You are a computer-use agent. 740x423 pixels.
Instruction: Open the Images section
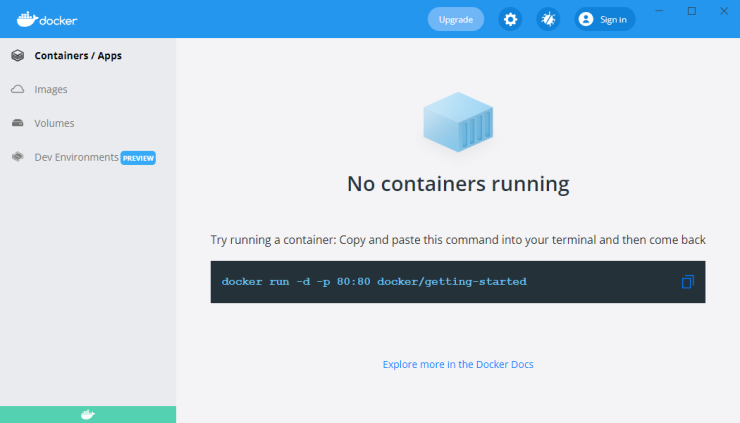pos(88,89)
